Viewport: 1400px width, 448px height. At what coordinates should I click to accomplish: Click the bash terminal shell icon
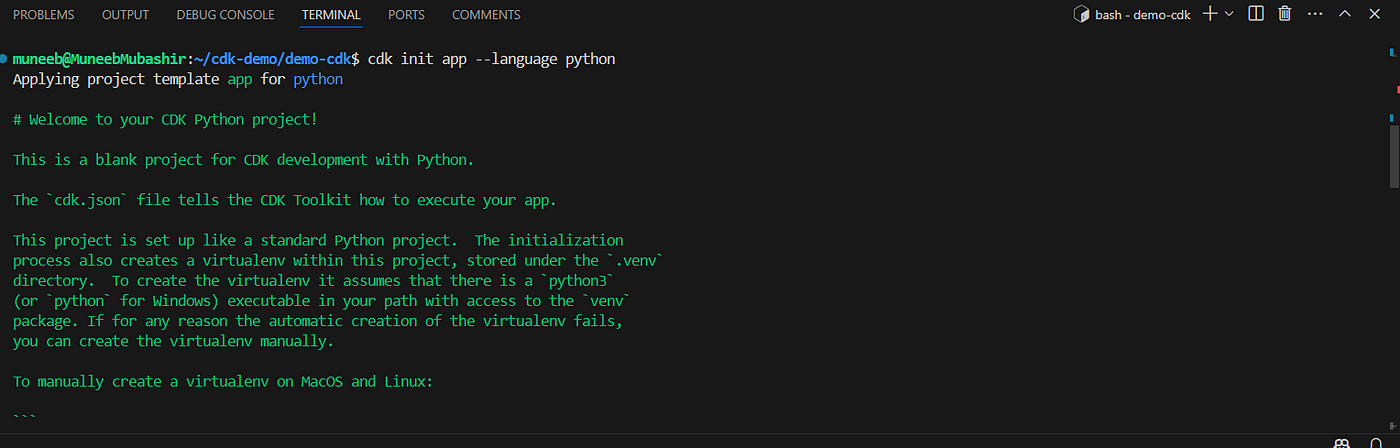[x=1081, y=14]
